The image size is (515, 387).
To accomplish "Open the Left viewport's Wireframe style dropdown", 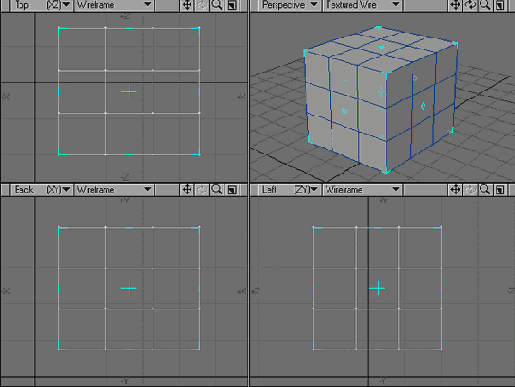I will pyautogui.click(x=362, y=190).
